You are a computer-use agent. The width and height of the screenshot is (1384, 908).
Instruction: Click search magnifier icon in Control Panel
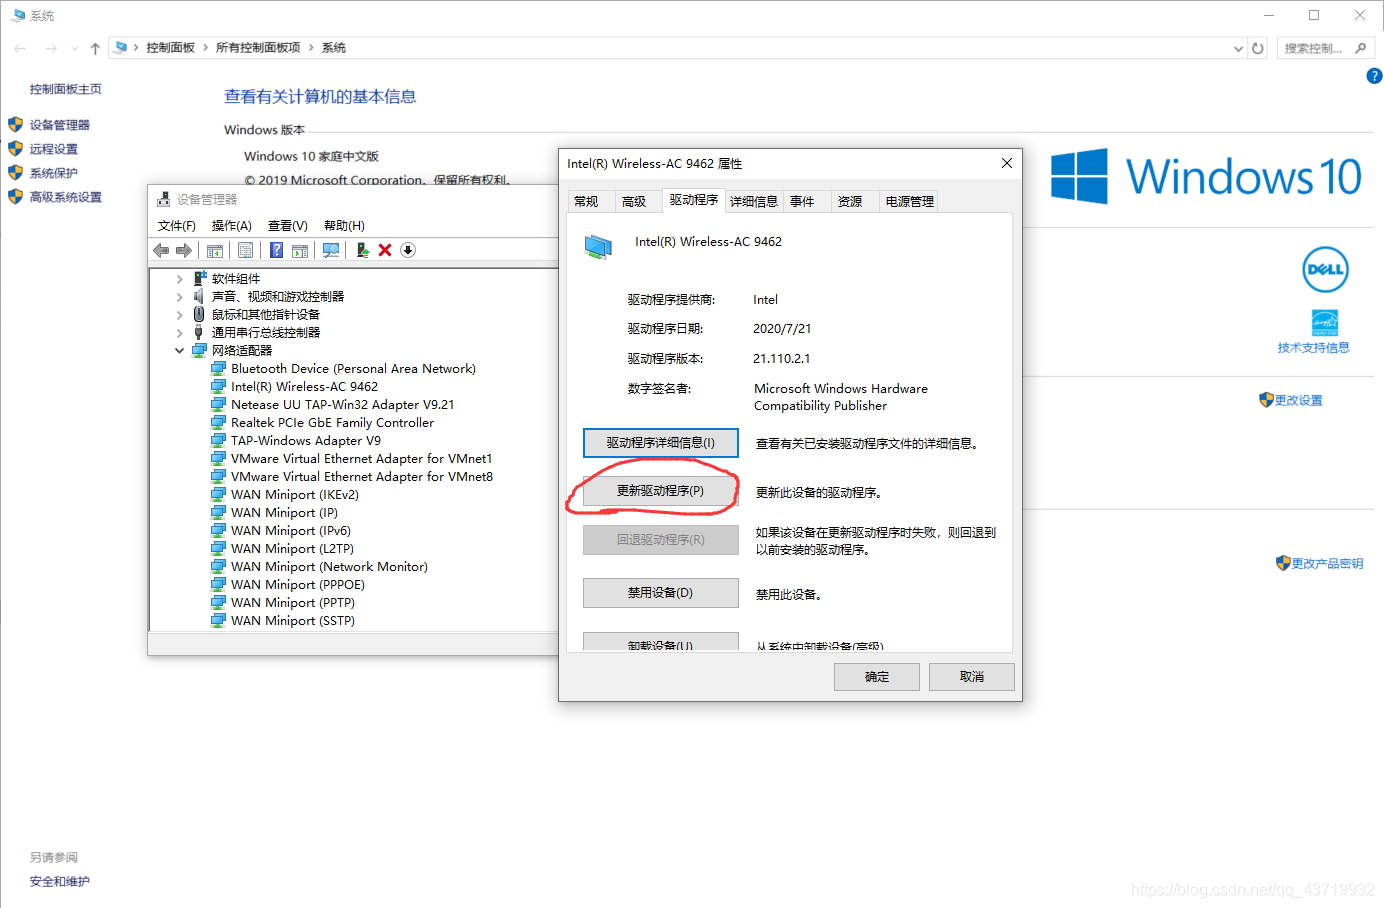pyautogui.click(x=1360, y=48)
